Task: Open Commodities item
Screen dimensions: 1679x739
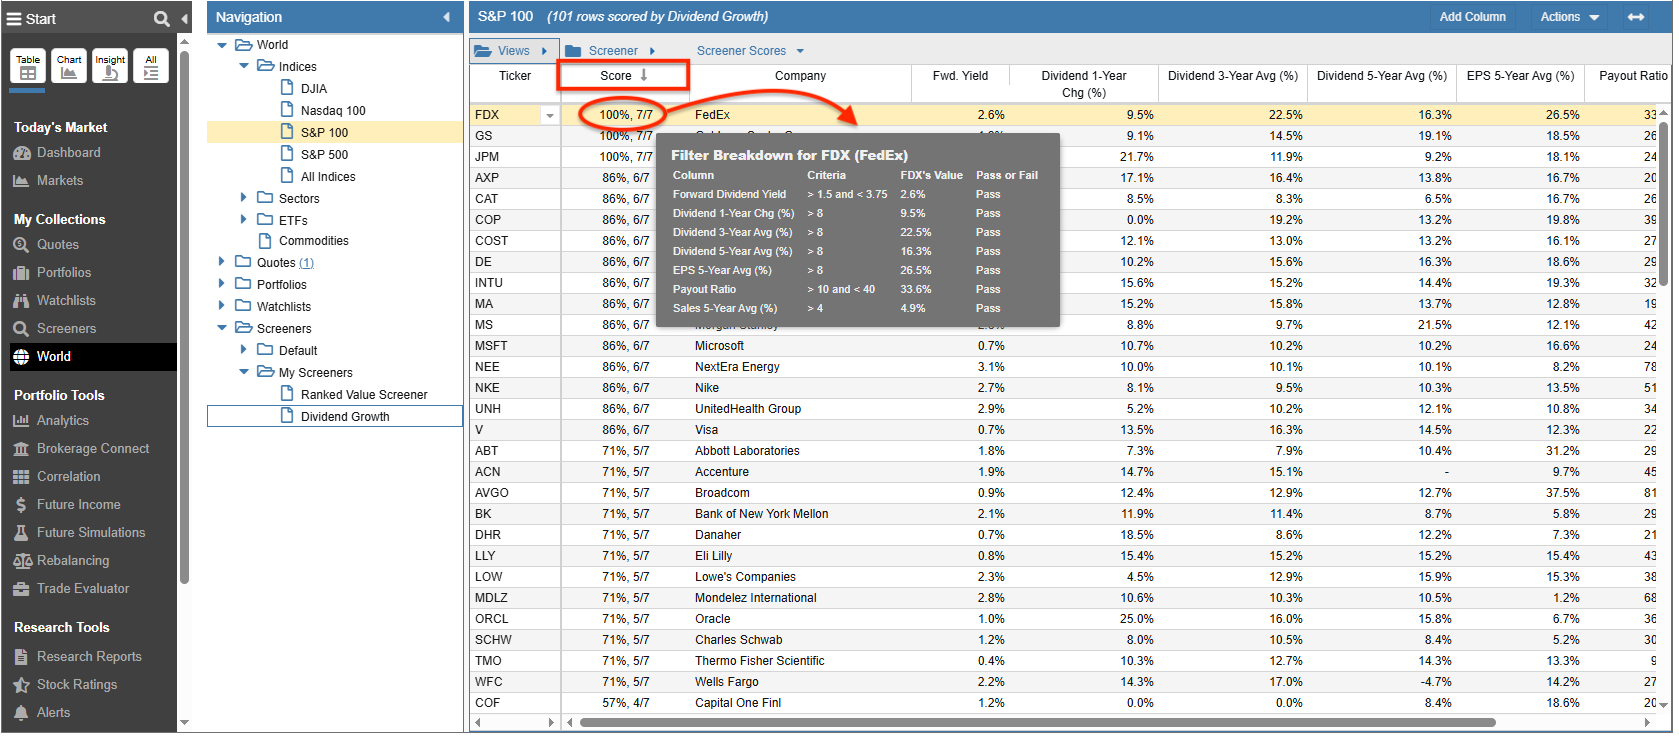Action: click(x=314, y=241)
